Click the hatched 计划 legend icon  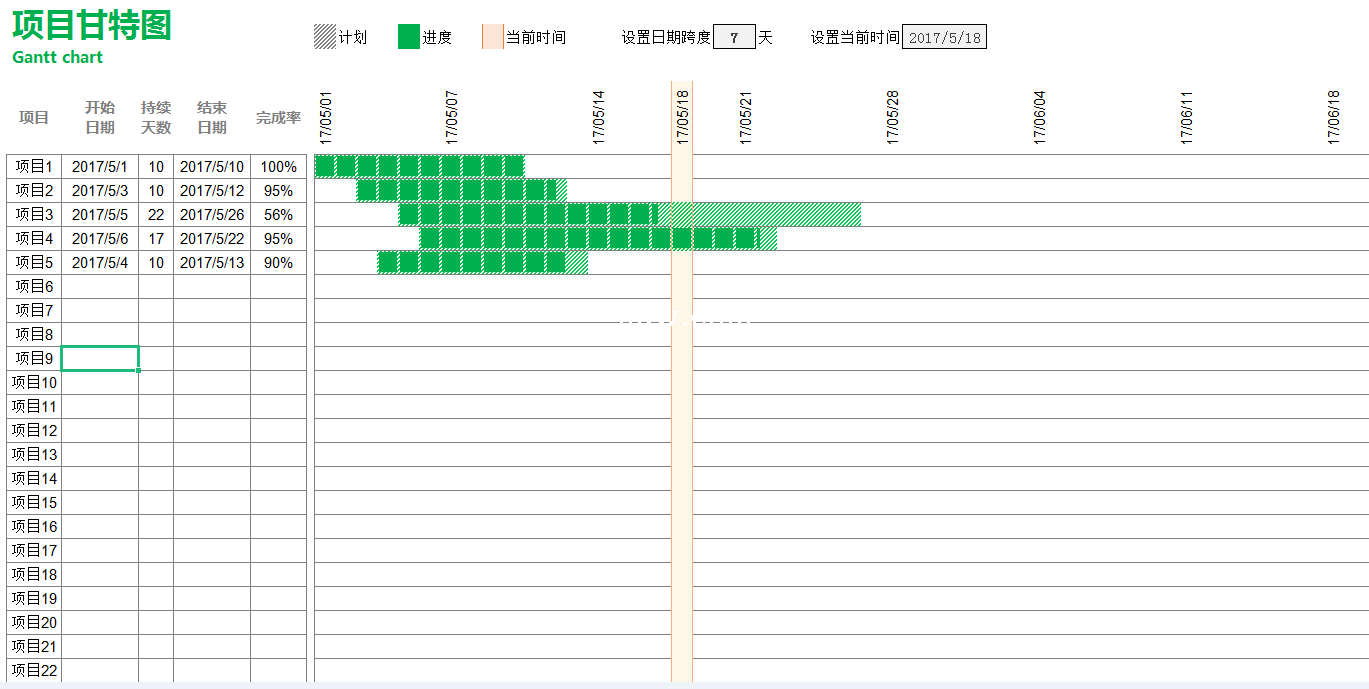[325, 37]
